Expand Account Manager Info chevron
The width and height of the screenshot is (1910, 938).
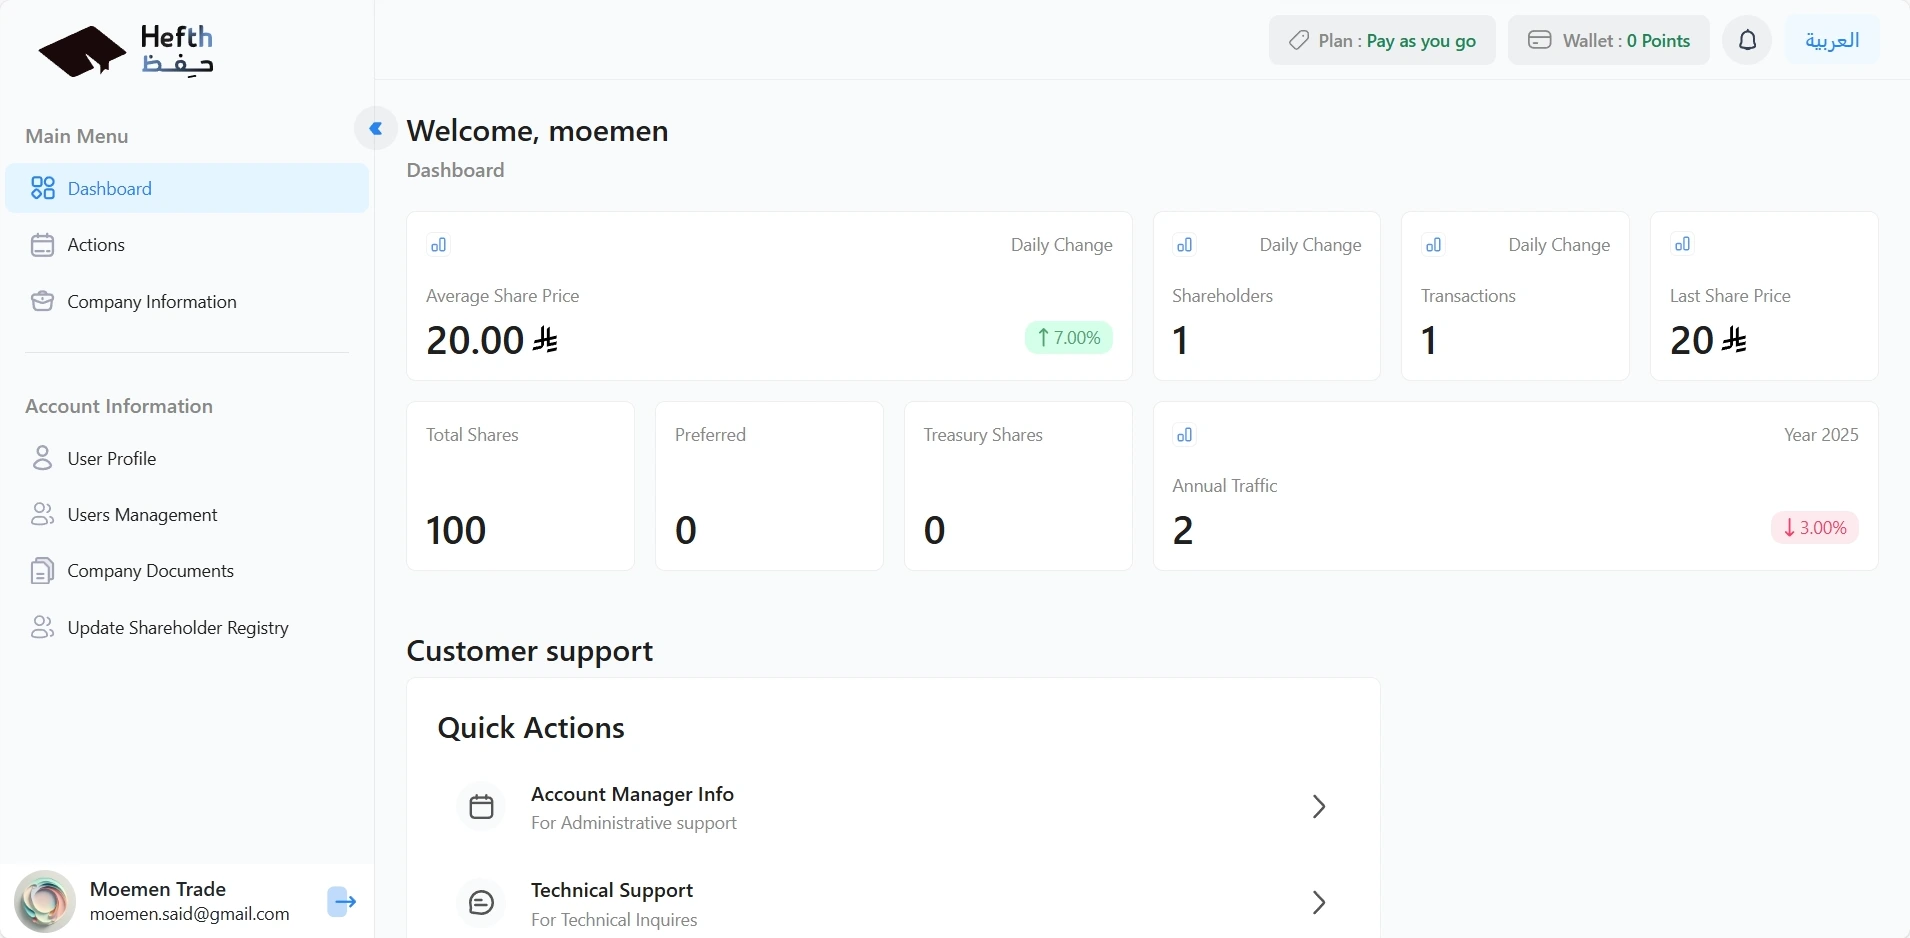click(1318, 807)
